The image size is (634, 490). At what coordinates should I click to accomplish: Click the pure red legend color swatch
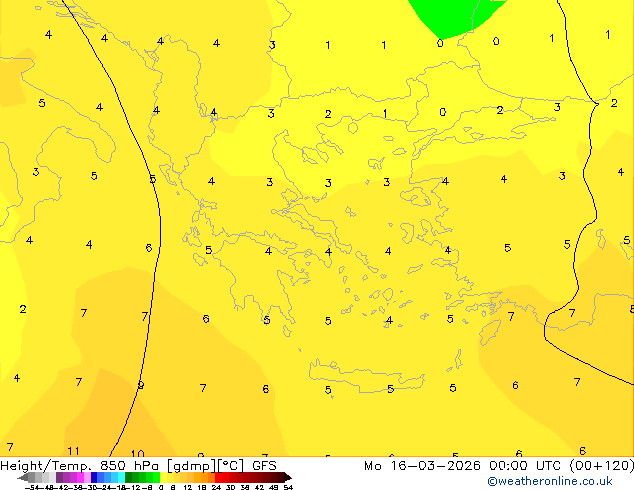[219, 477]
